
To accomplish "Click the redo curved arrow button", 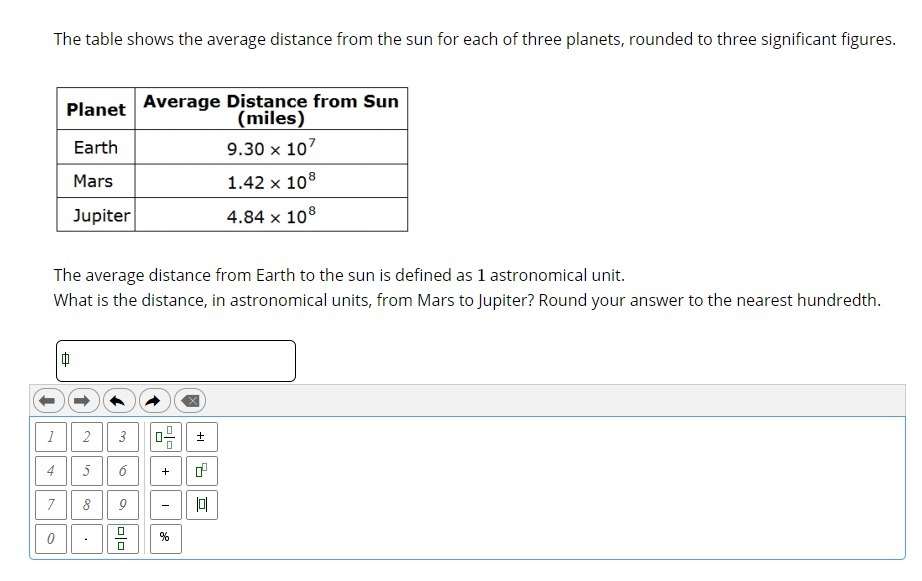I will [153, 401].
